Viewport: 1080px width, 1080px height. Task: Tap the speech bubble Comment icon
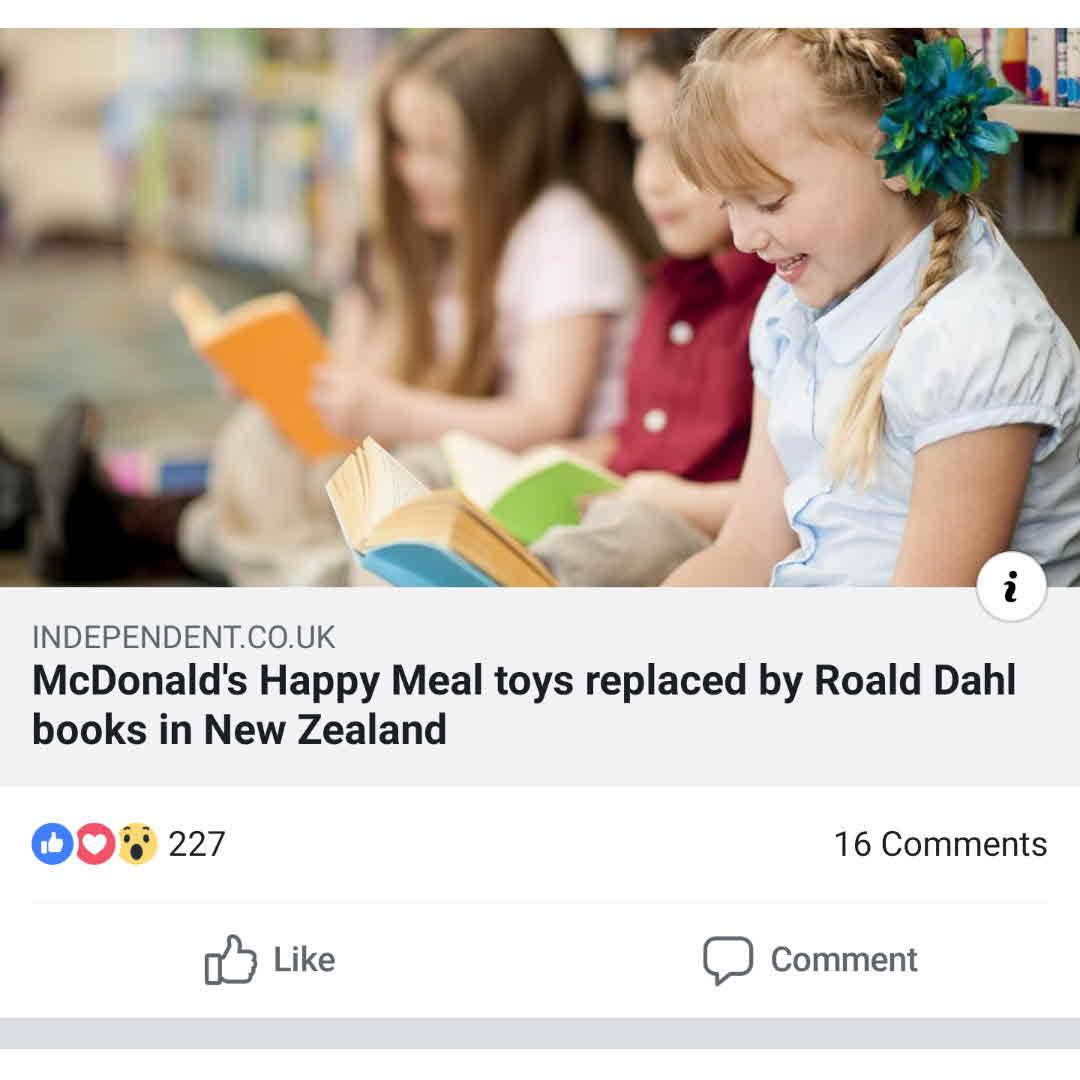[728, 960]
